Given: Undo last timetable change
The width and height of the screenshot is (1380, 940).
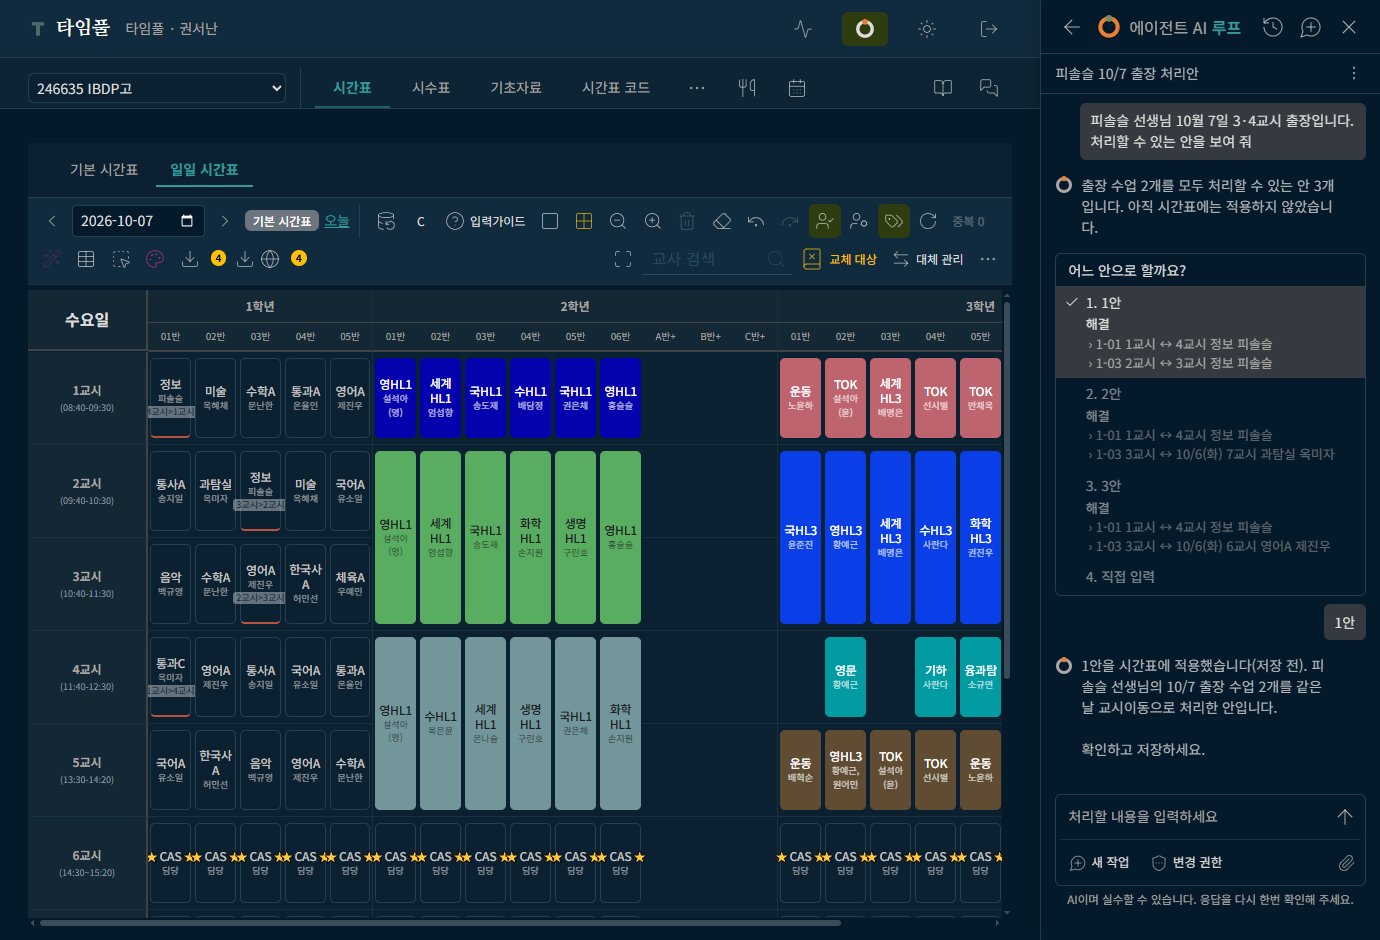Looking at the screenshot, I should click(x=756, y=221).
